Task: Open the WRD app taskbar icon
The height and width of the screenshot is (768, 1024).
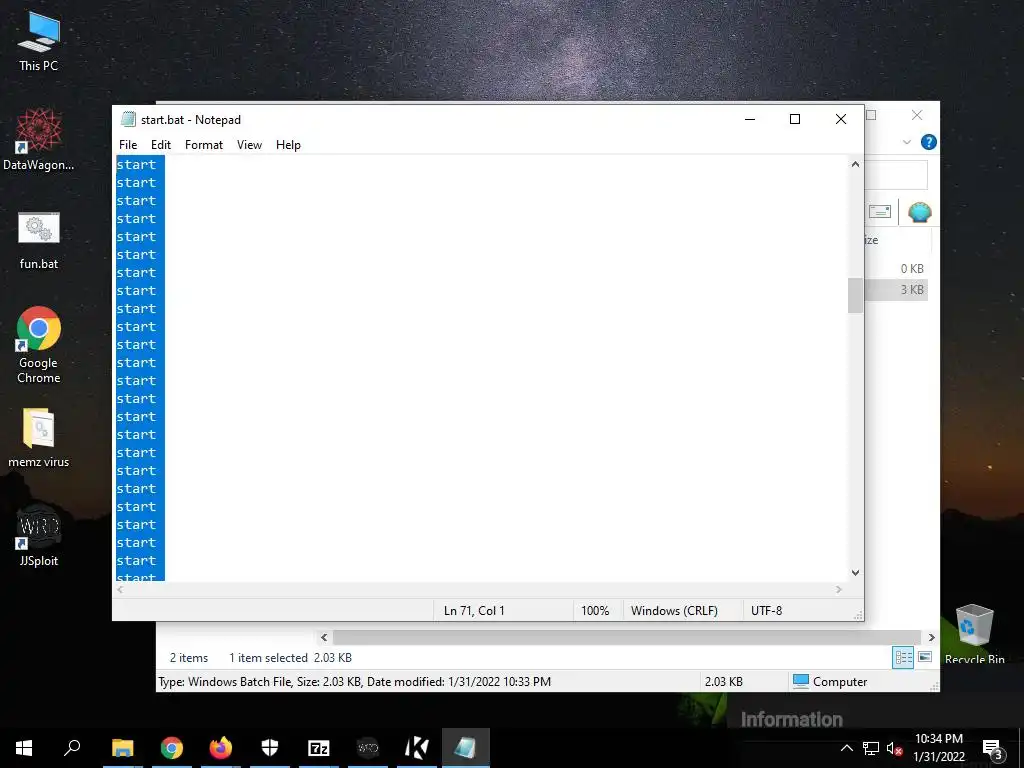Action: pyautogui.click(x=368, y=748)
